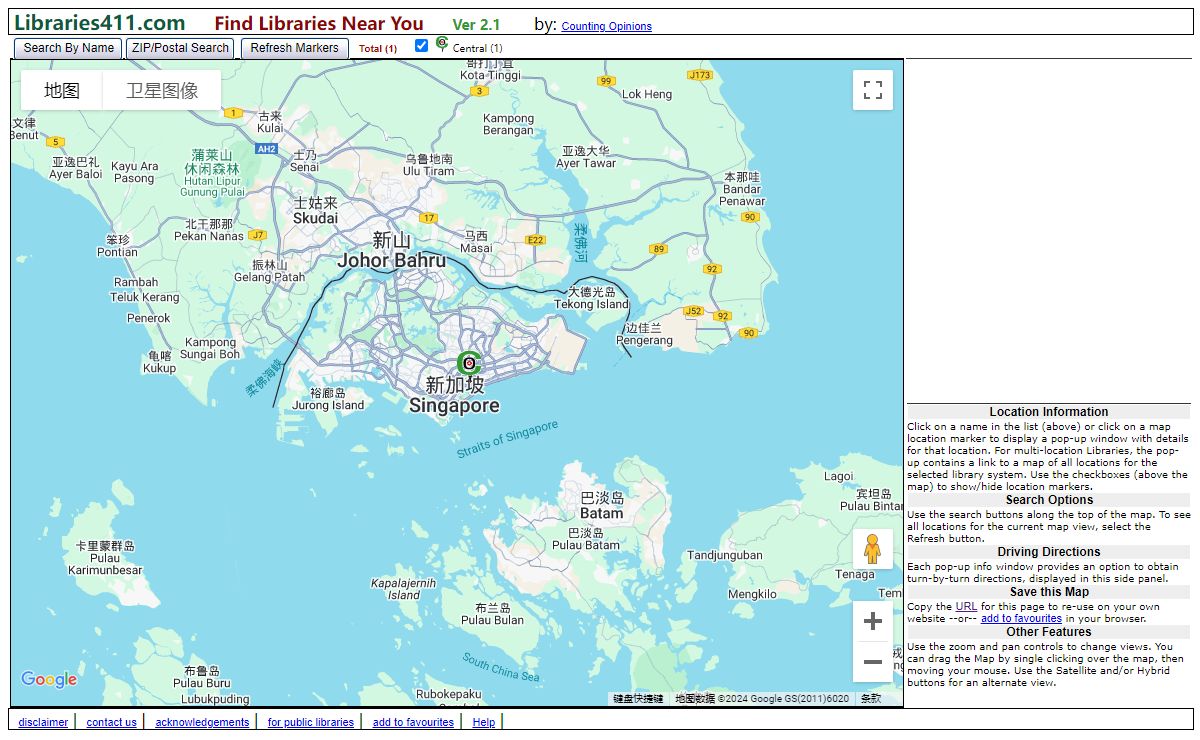Click the URL link under Save this Map
Image resolution: width=1200 pixels, height=740 pixels.
966,606
